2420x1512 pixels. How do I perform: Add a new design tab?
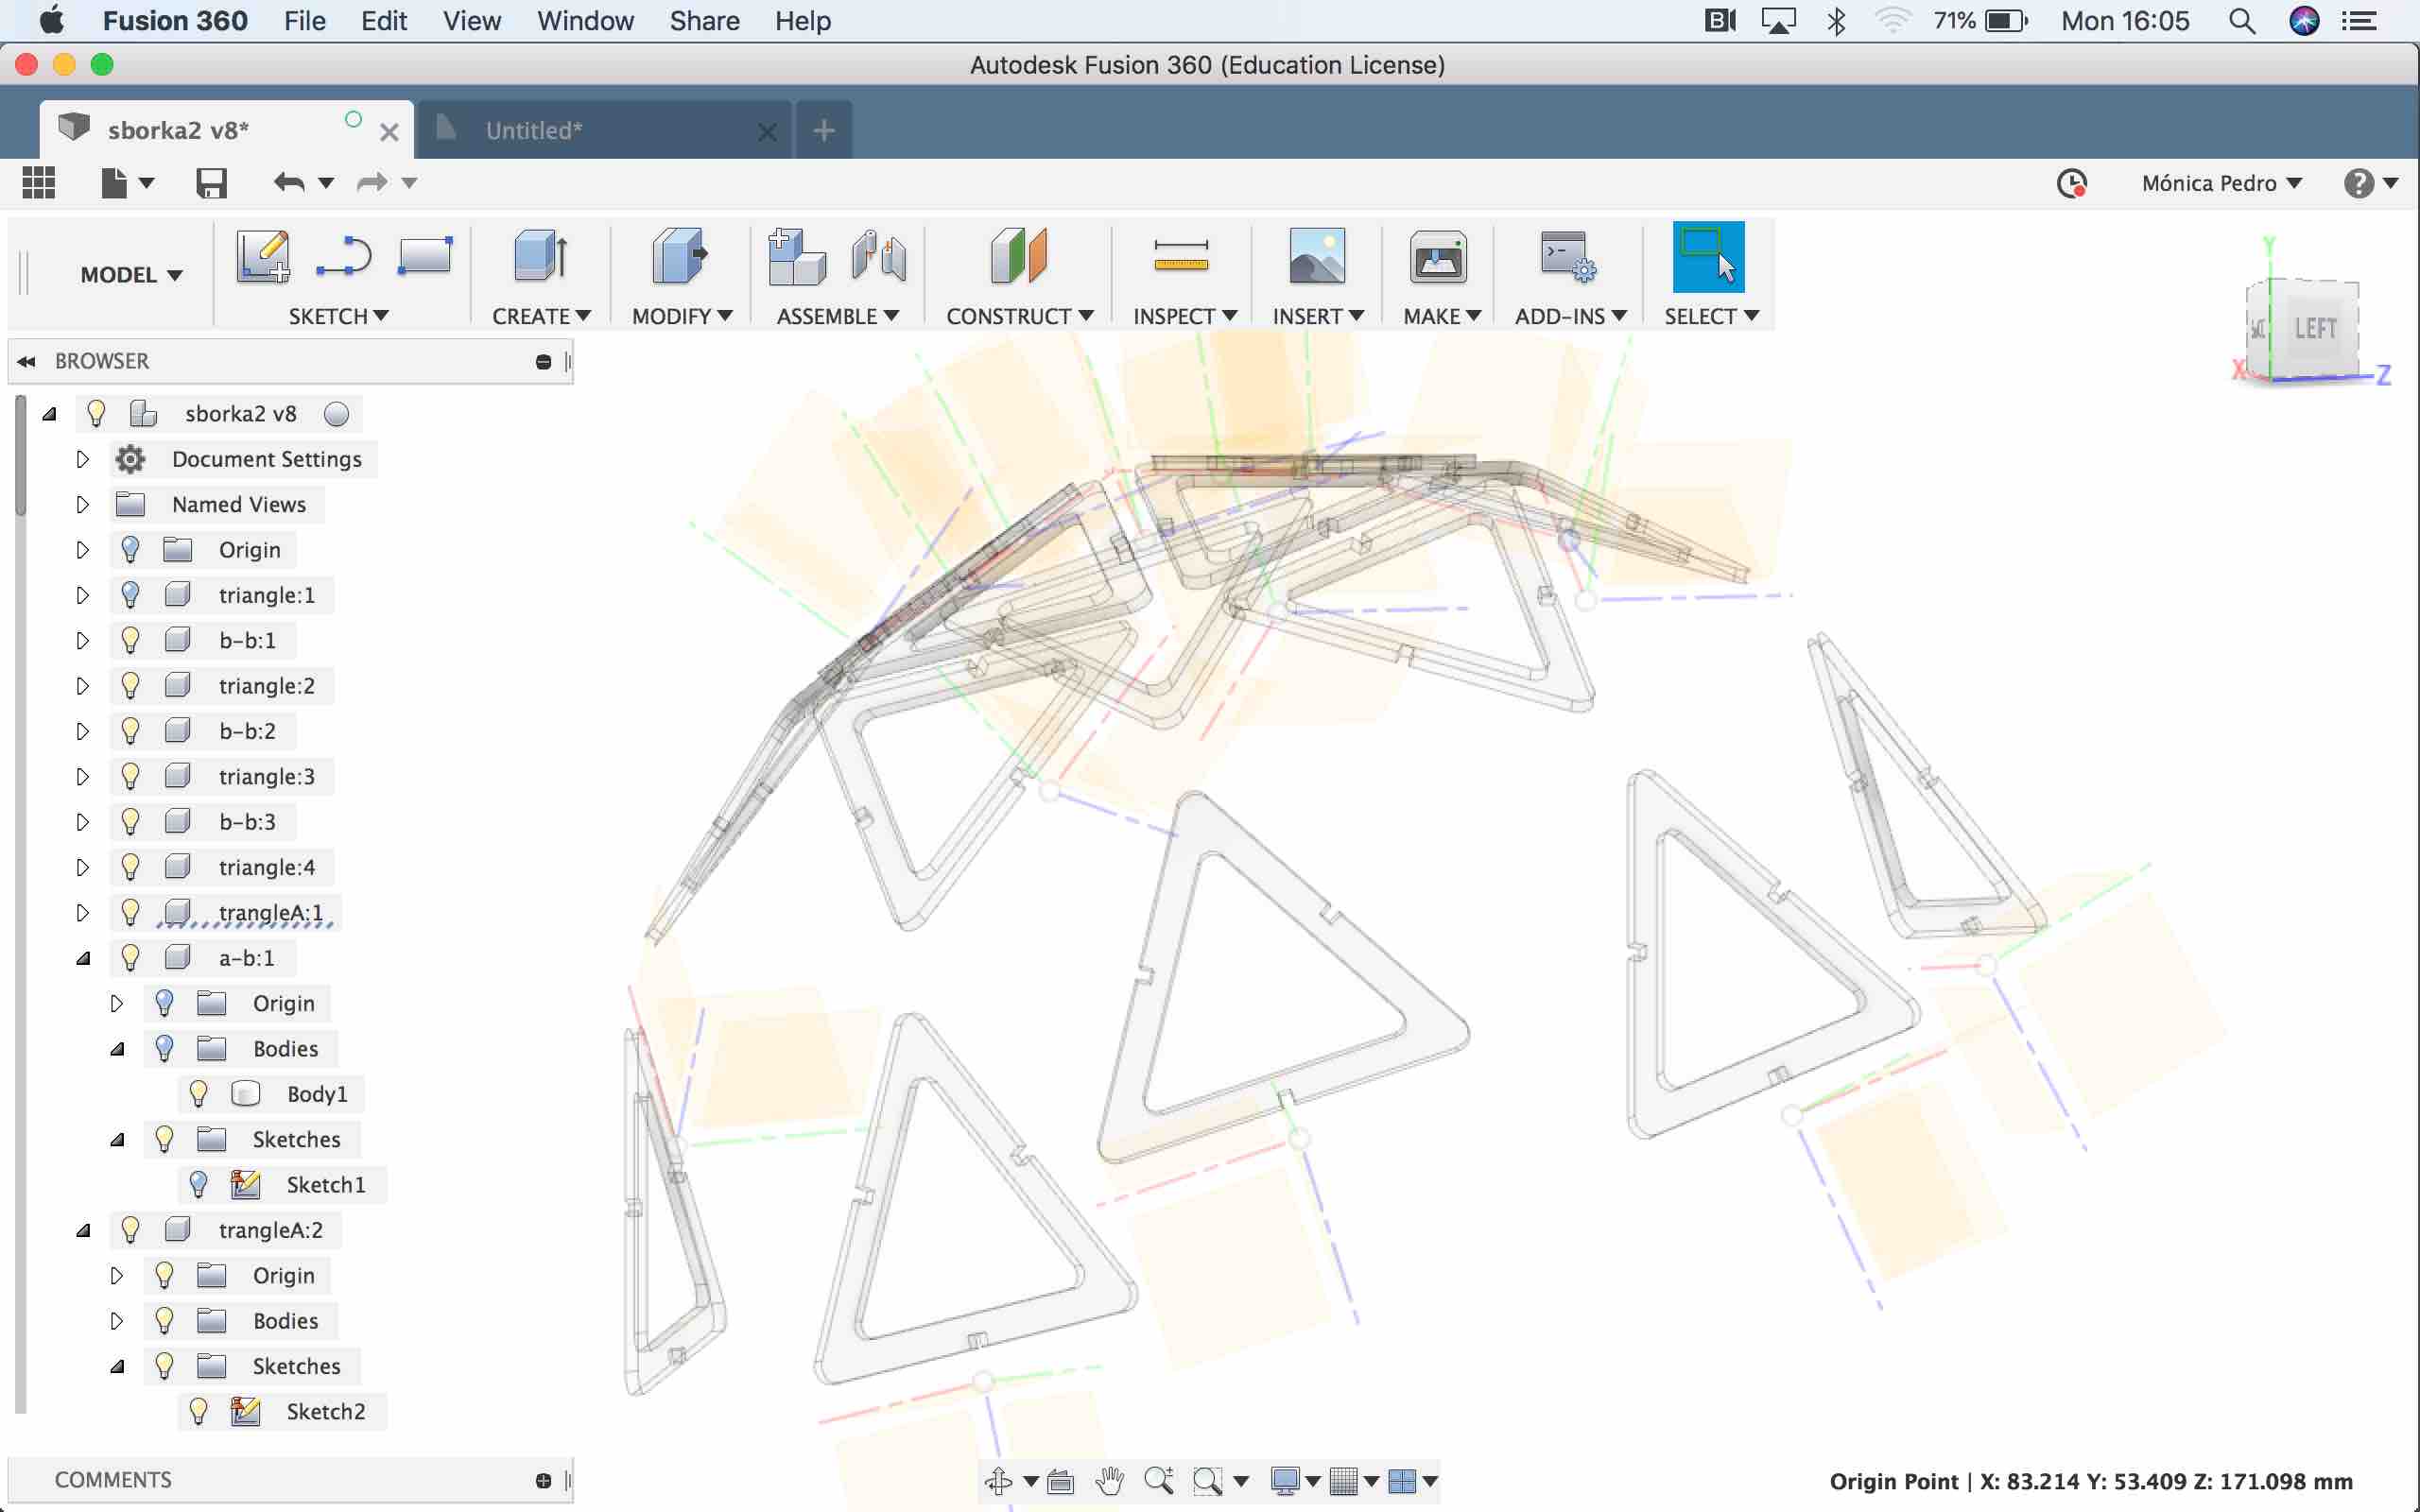click(824, 130)
